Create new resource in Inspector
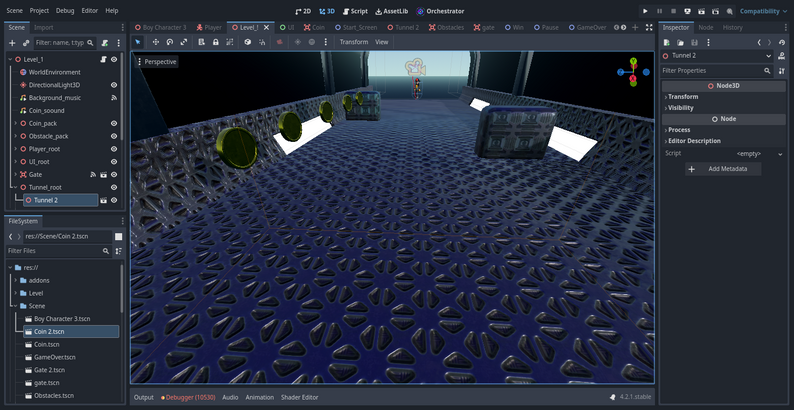Screen dimensions: 794x410 point(667,43)
